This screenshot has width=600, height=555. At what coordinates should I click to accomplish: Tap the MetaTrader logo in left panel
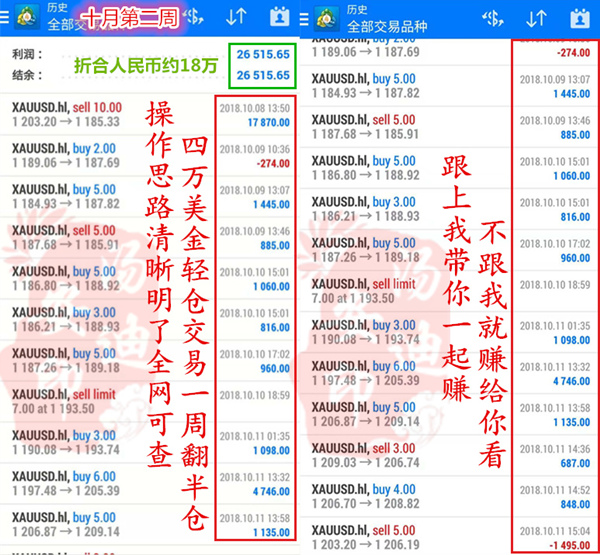pyautogui.click(x=27, y=17)
